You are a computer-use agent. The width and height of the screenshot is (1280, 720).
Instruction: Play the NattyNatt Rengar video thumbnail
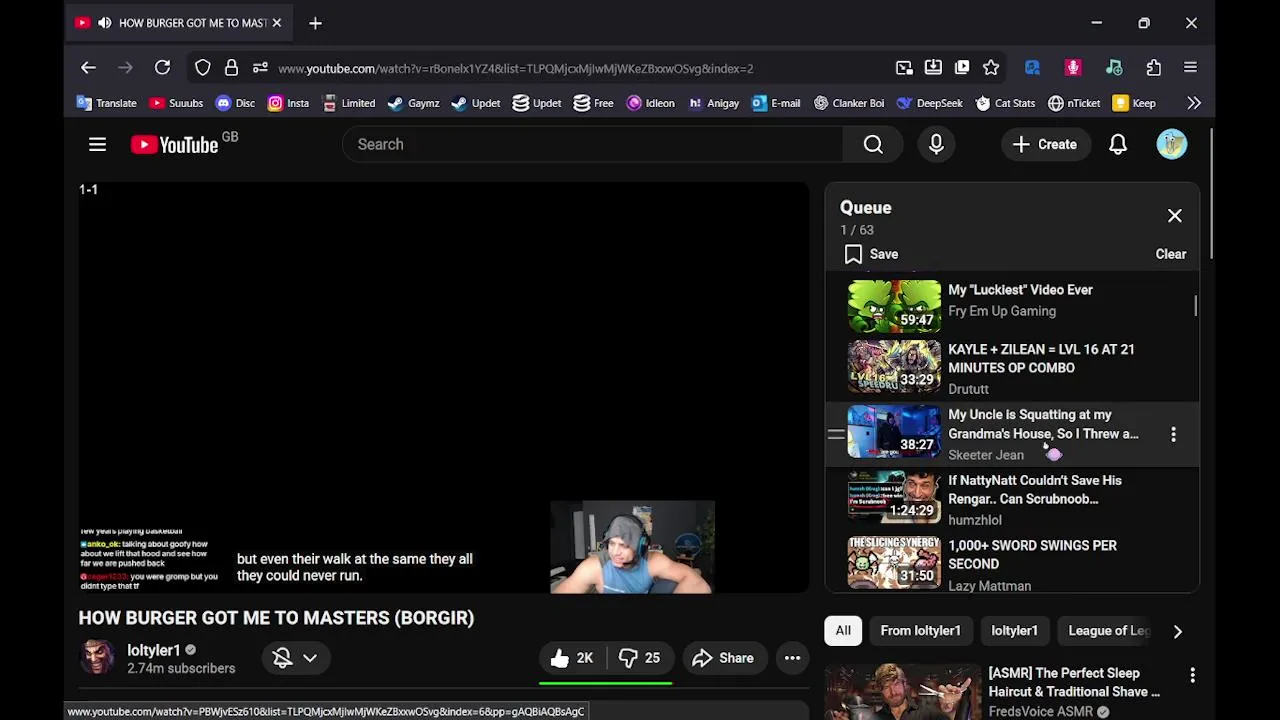[x=895, y=498]
